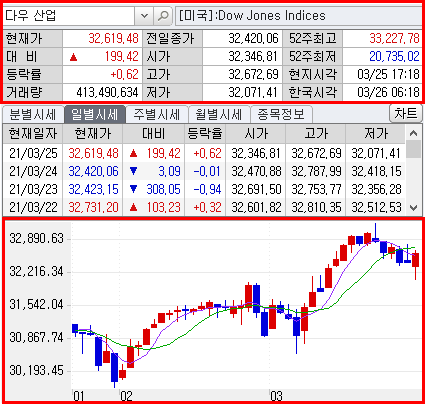Click the 대비 column header
This screenshot has height=404, width=425.
pyautogui.click(x=154, y=134)
